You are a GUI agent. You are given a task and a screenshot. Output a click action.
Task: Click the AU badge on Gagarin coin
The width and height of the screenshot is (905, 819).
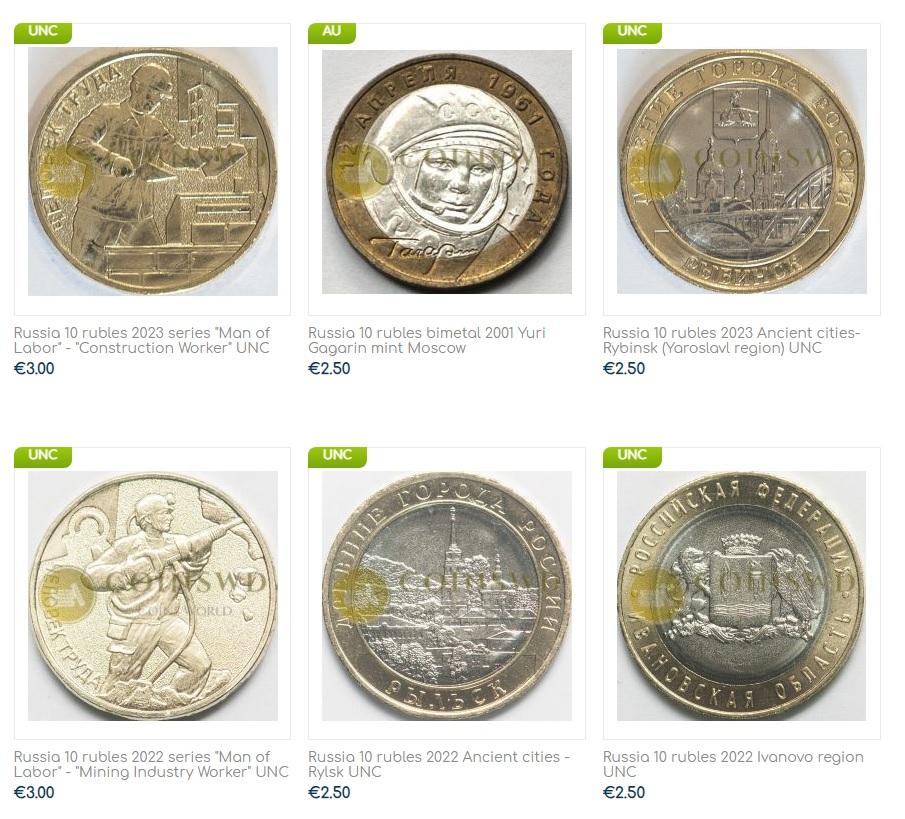tap(332, 32)
